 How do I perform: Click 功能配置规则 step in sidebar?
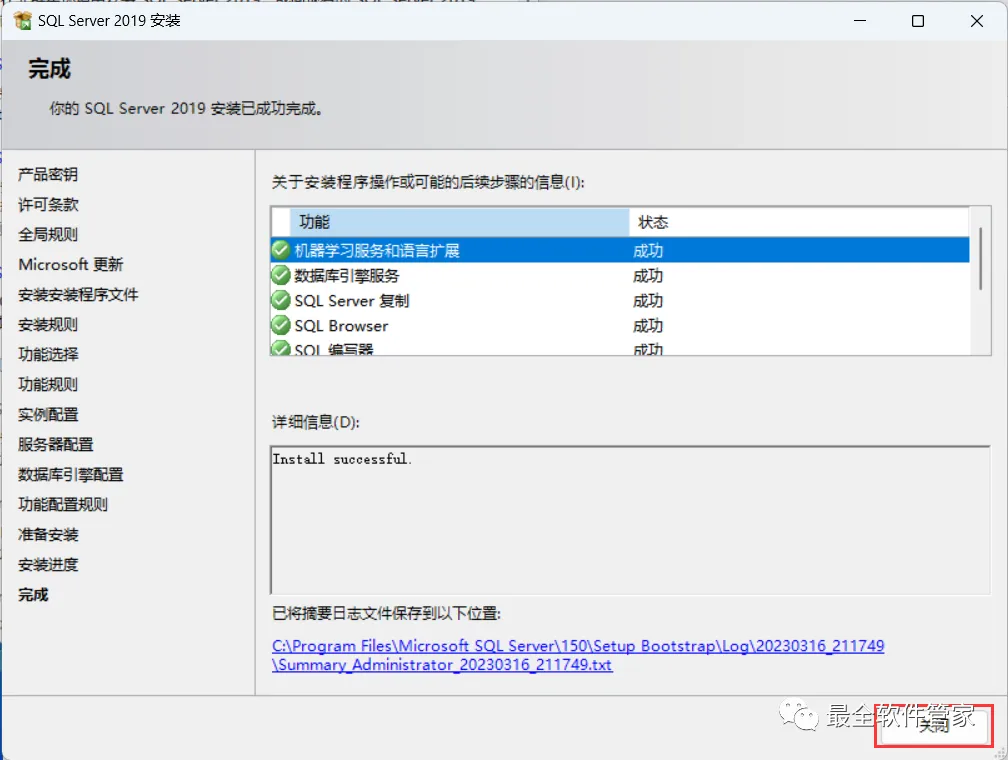click(x=63, y=504)
